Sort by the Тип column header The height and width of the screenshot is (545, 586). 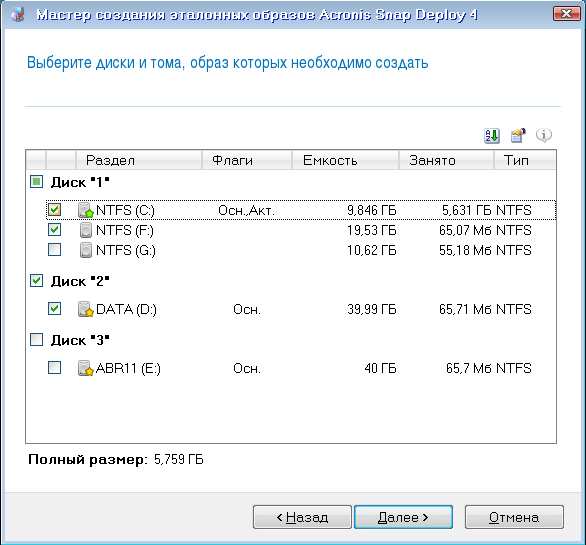(525, 160)
